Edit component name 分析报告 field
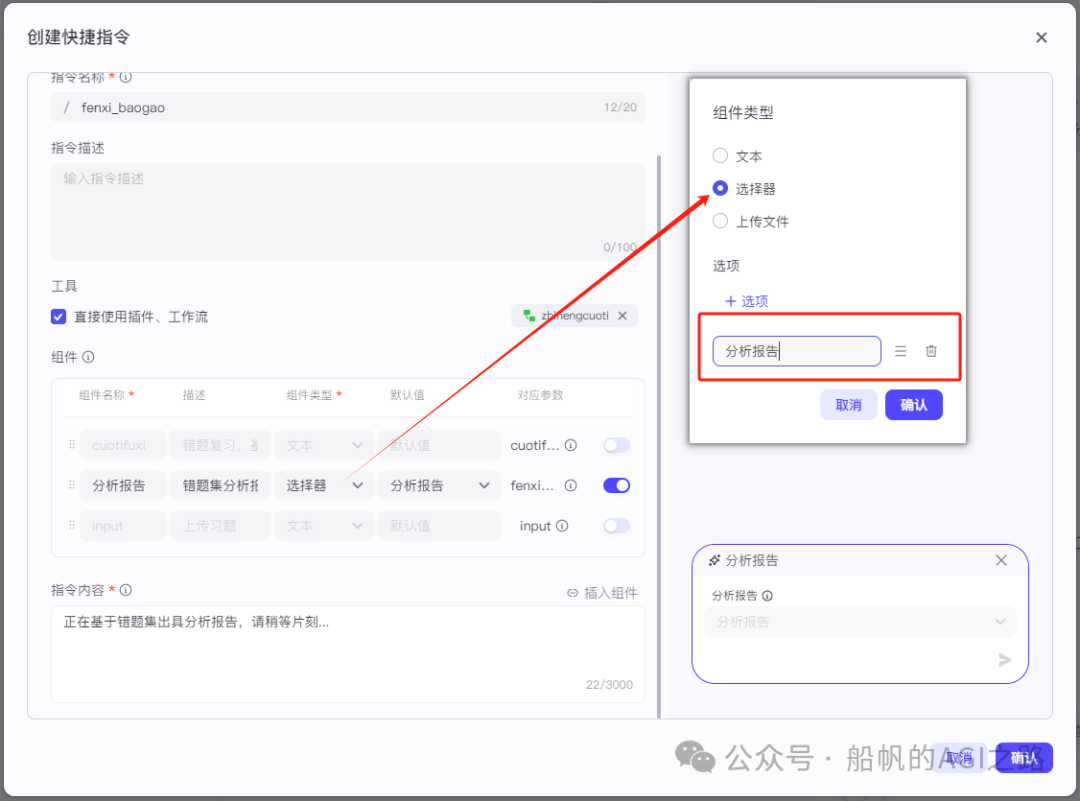 coord(123,486)
